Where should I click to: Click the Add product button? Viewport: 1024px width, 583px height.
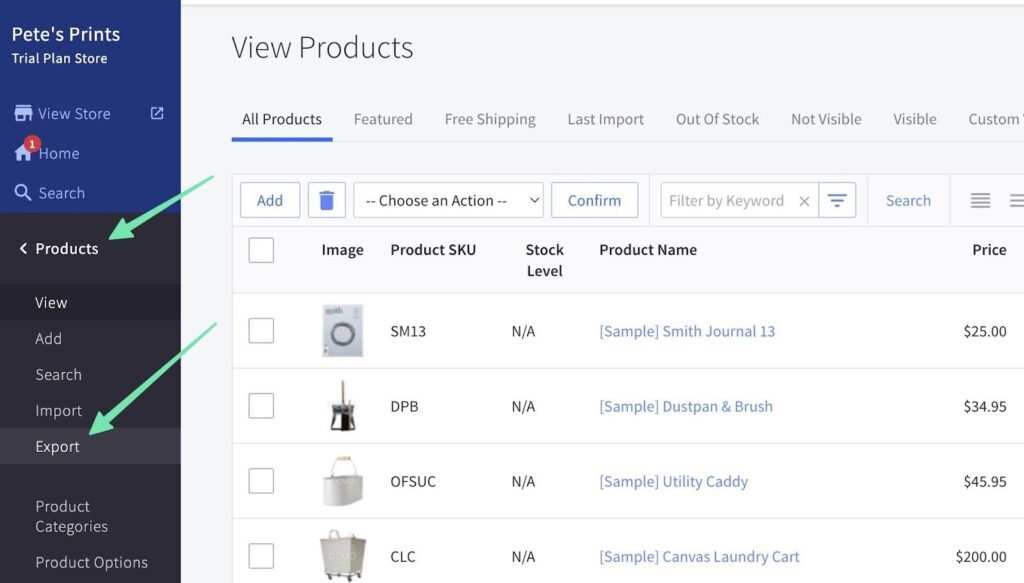[x=270, y=200]
